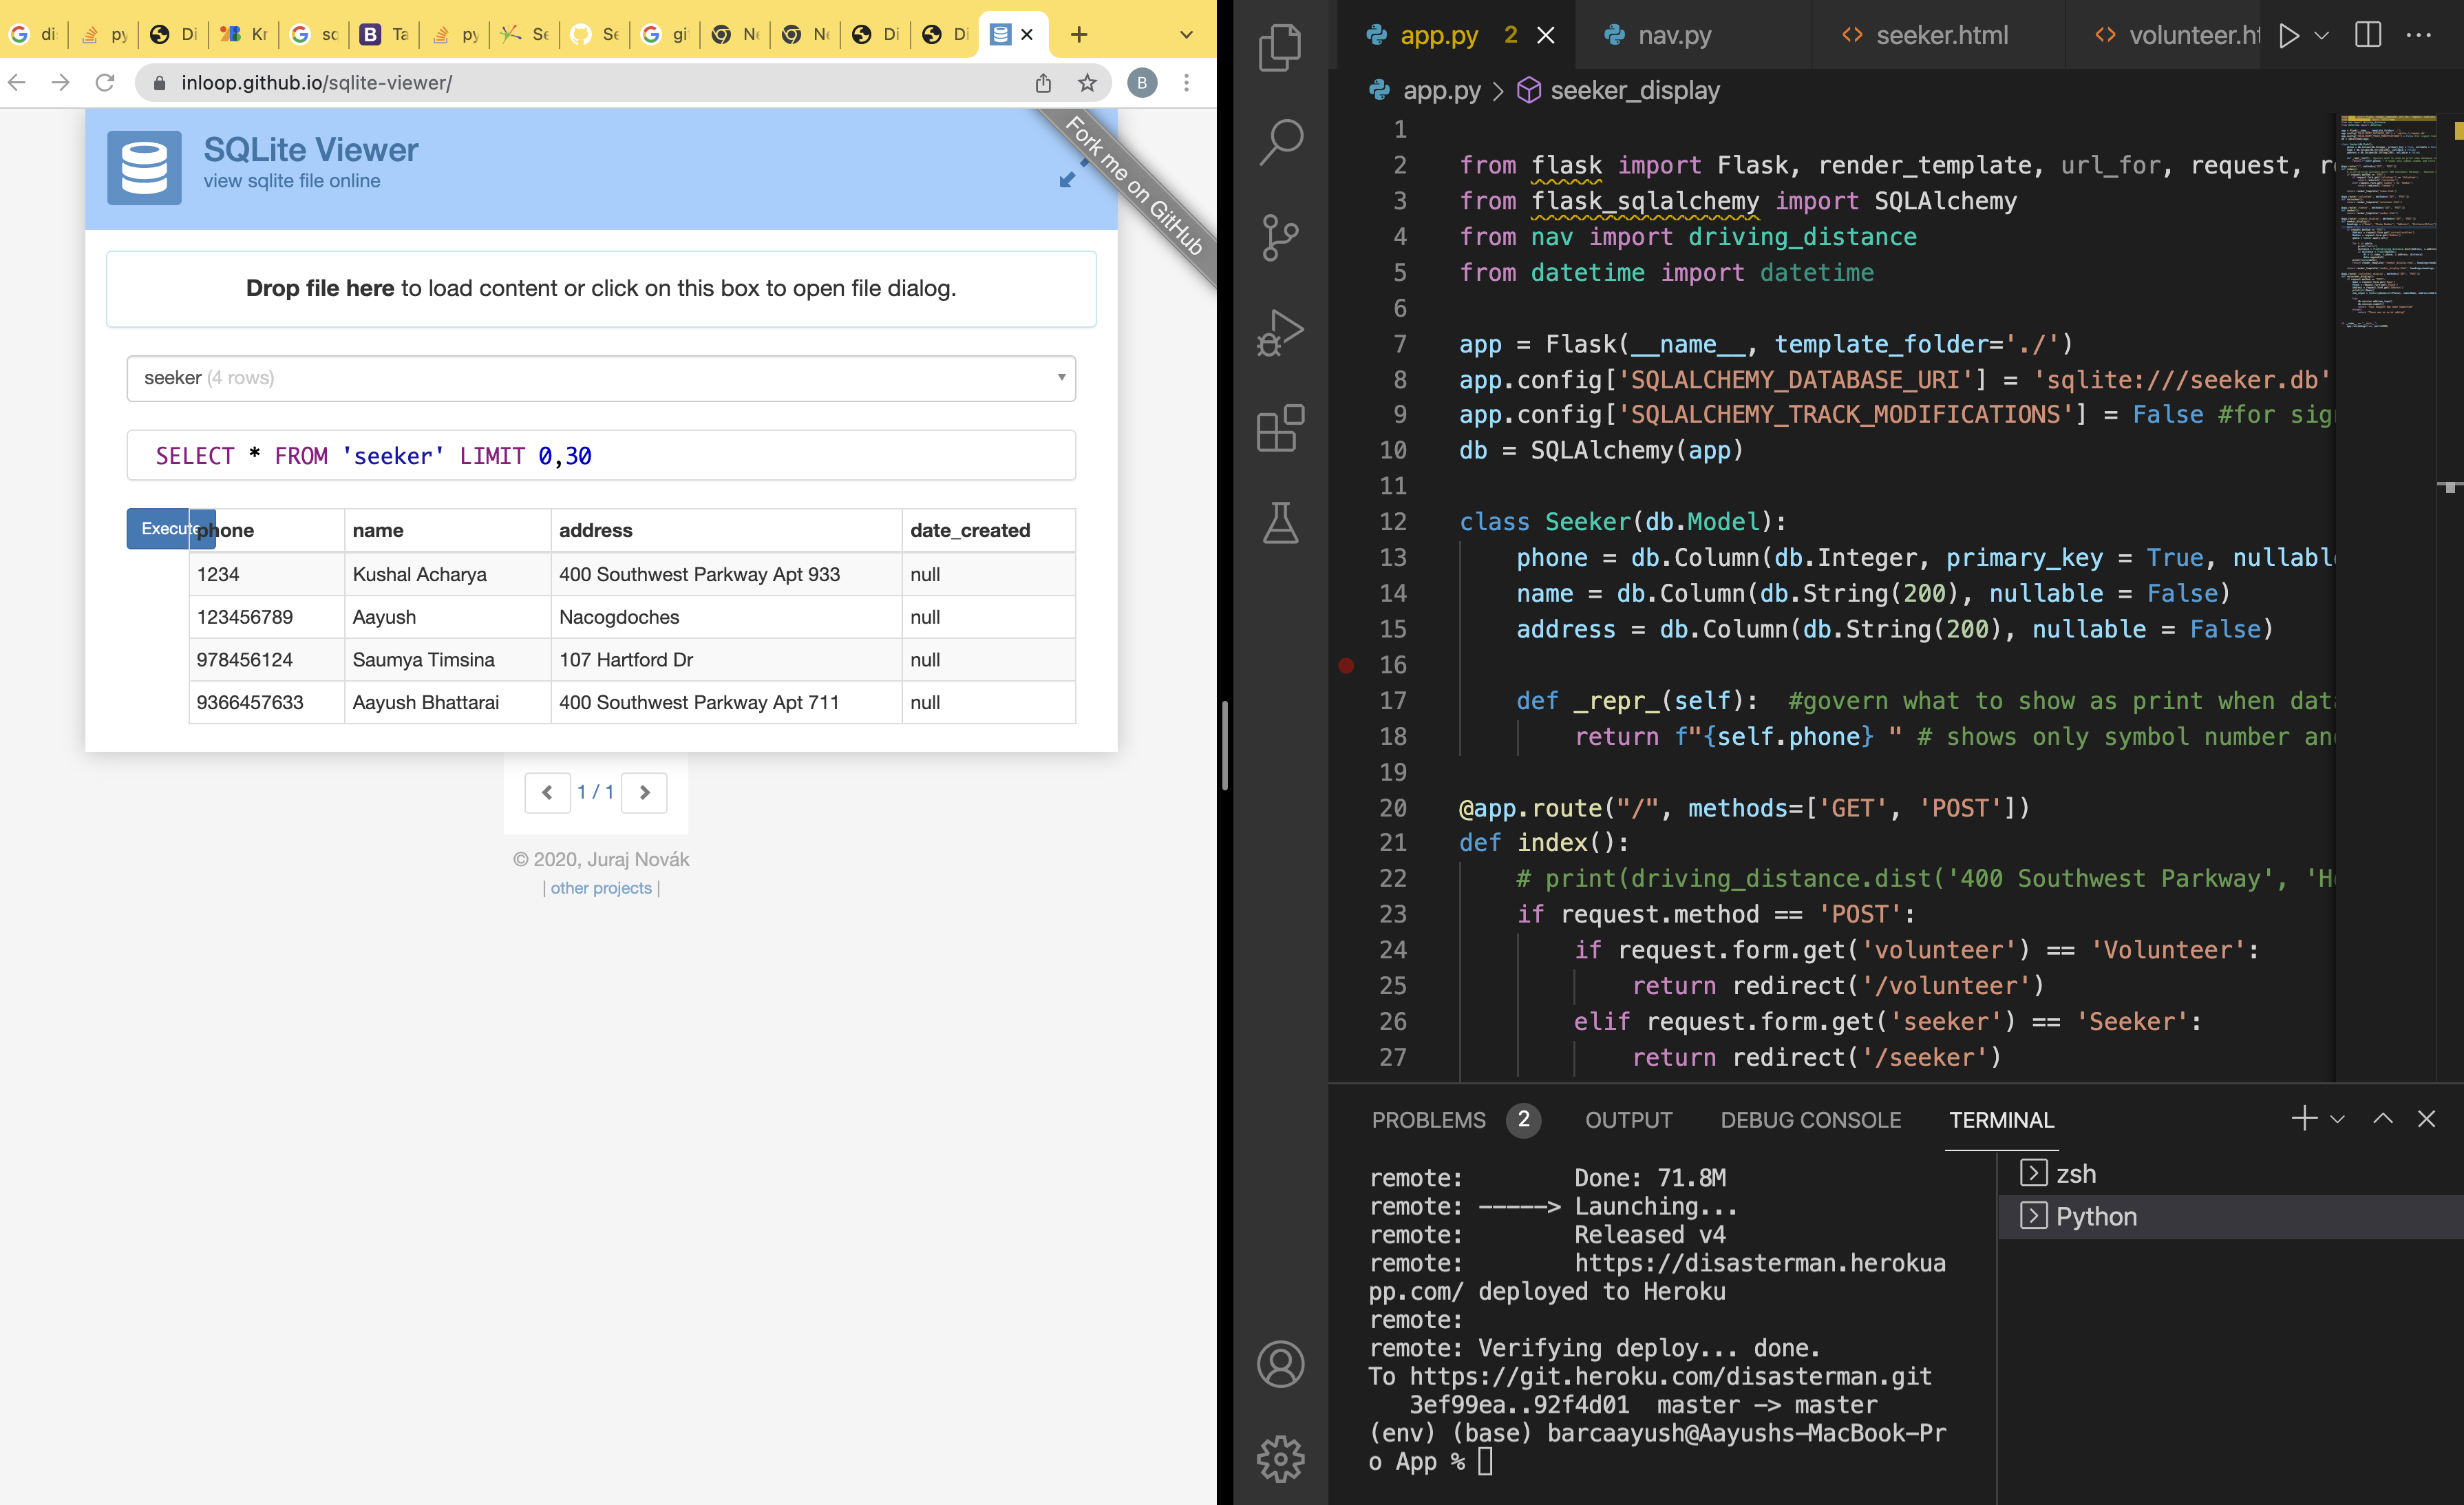Bookmark this page with the star icon
2464x1505 pixels.
[1087, 83]
